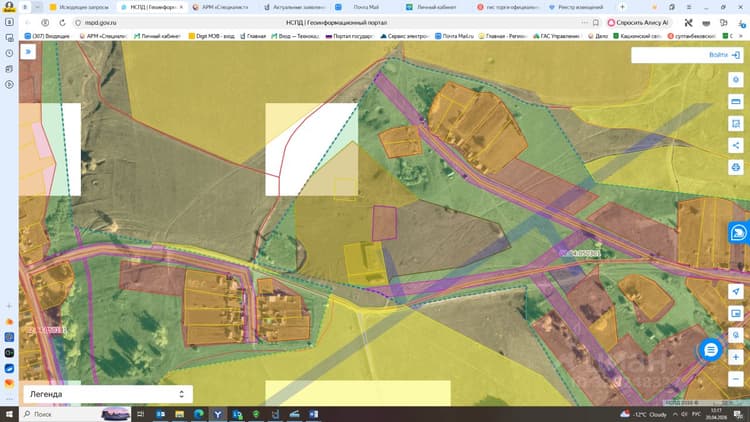The height and width of the screenshot is (422, 750).
Task: Zoom out with the minus button
Action: click(x=736, y=379)
